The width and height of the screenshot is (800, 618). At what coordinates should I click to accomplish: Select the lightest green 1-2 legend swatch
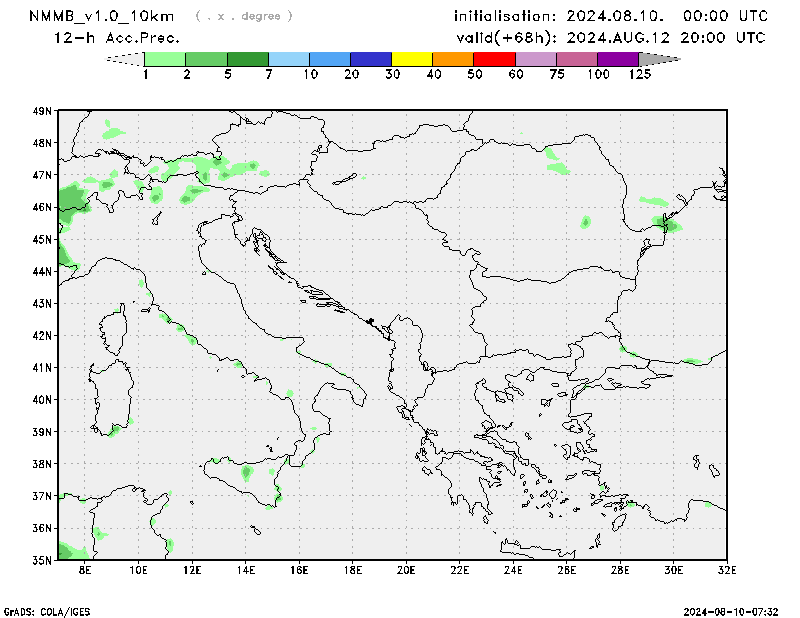(165, 59)
